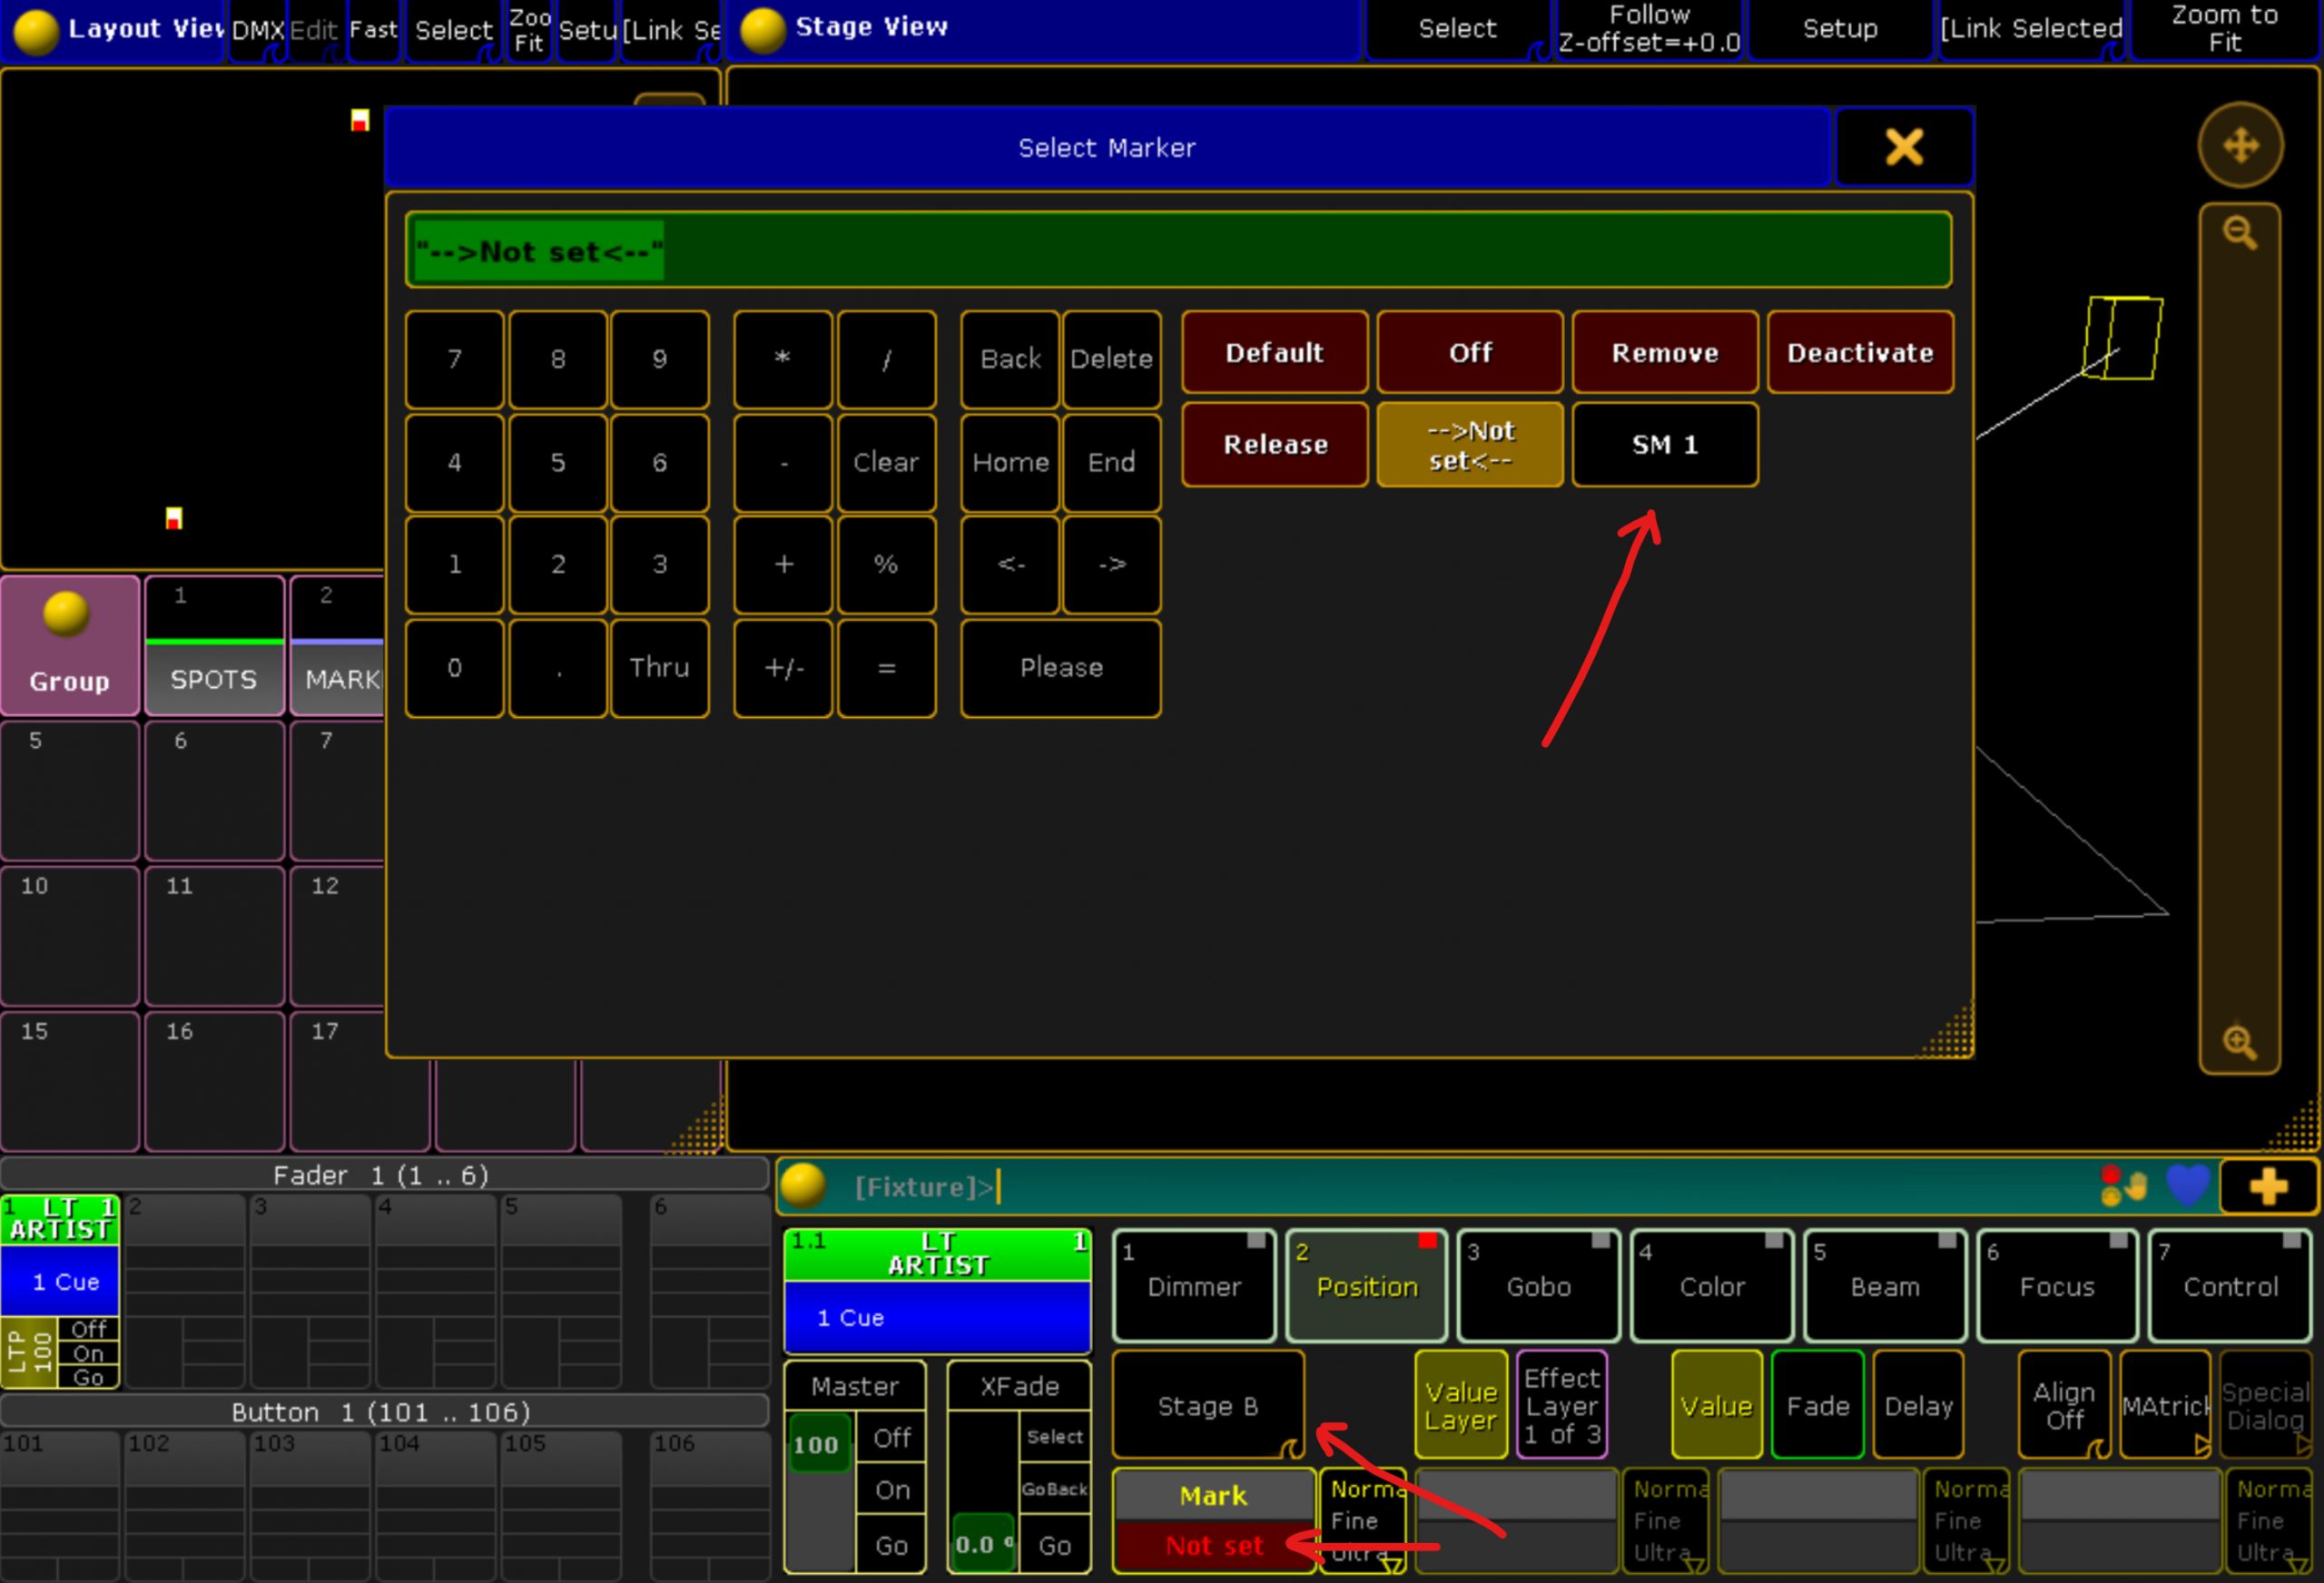Select the SM 1 marker
This screenshot has width=2324, height=1583.
1665,445
